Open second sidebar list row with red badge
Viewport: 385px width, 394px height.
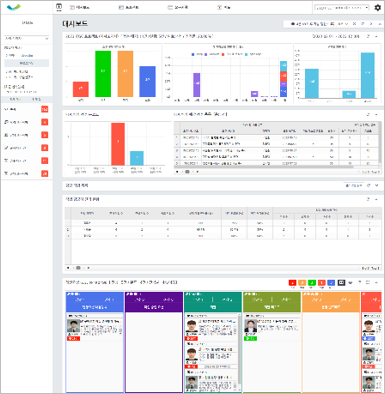click(x=26, y=122)
